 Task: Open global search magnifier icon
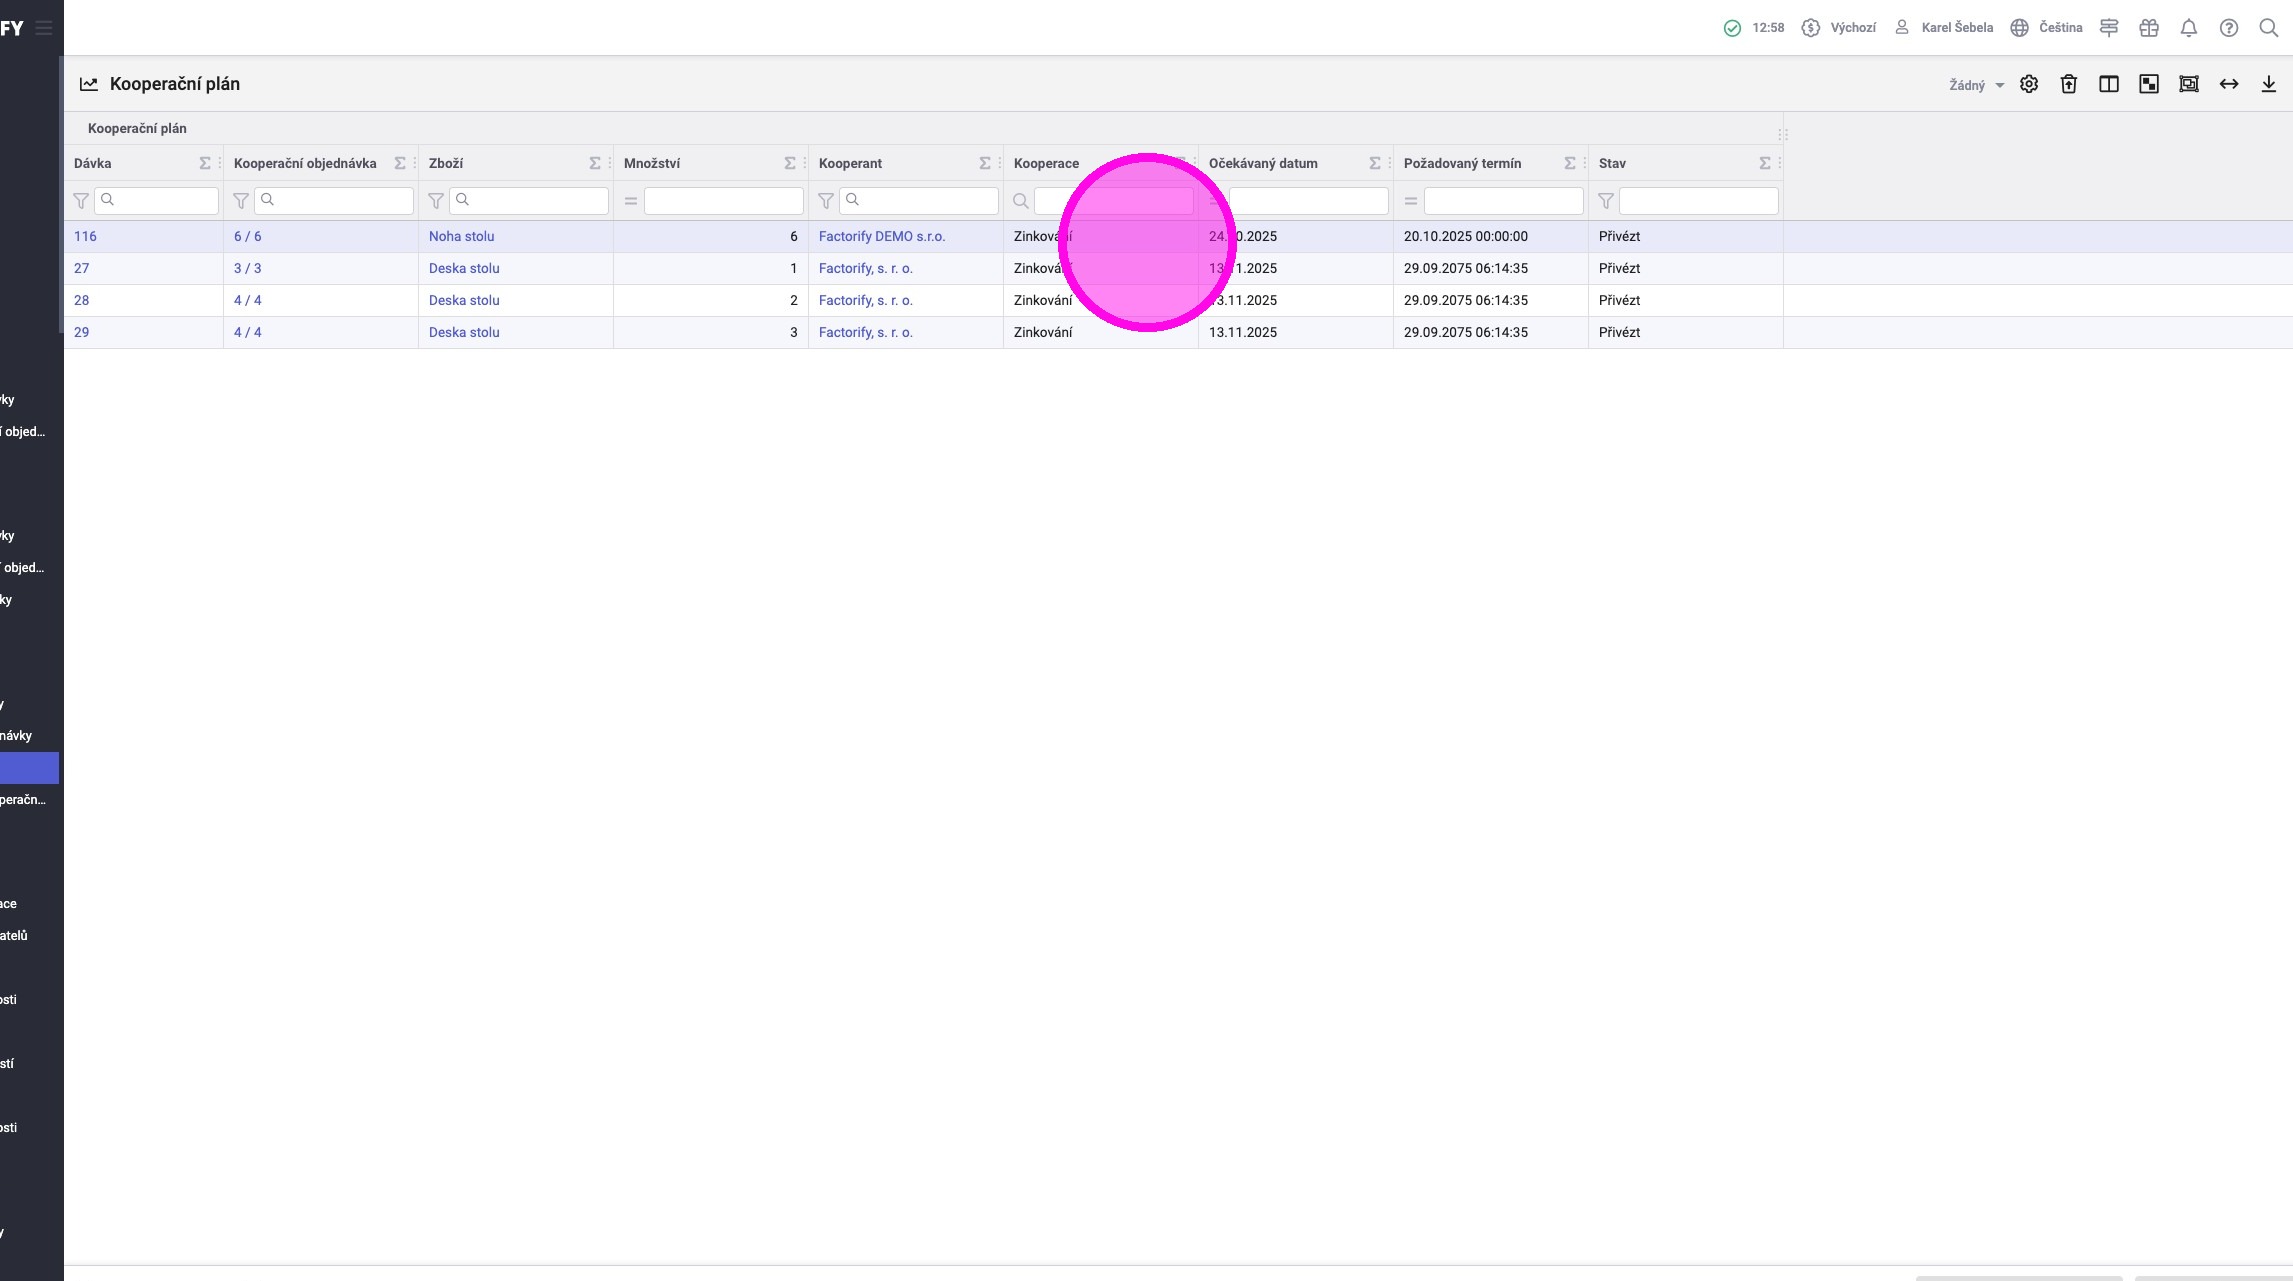[x=2268, y=28]
